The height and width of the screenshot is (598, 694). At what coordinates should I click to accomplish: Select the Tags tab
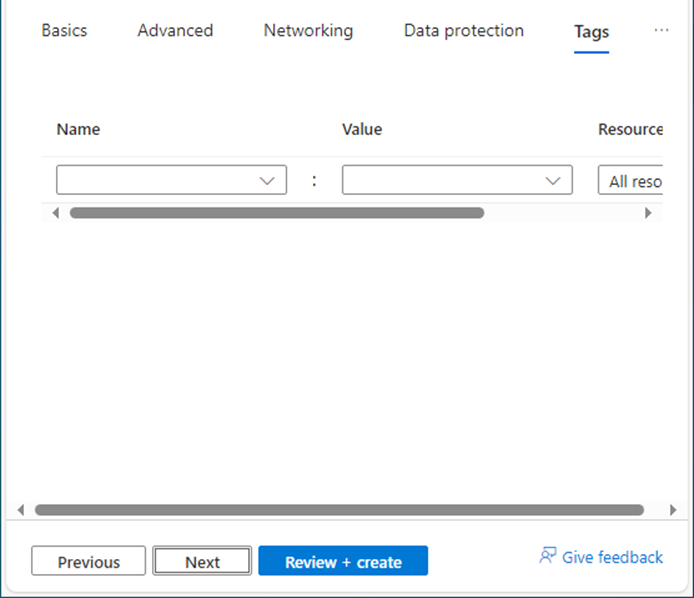tap(591, 33)
